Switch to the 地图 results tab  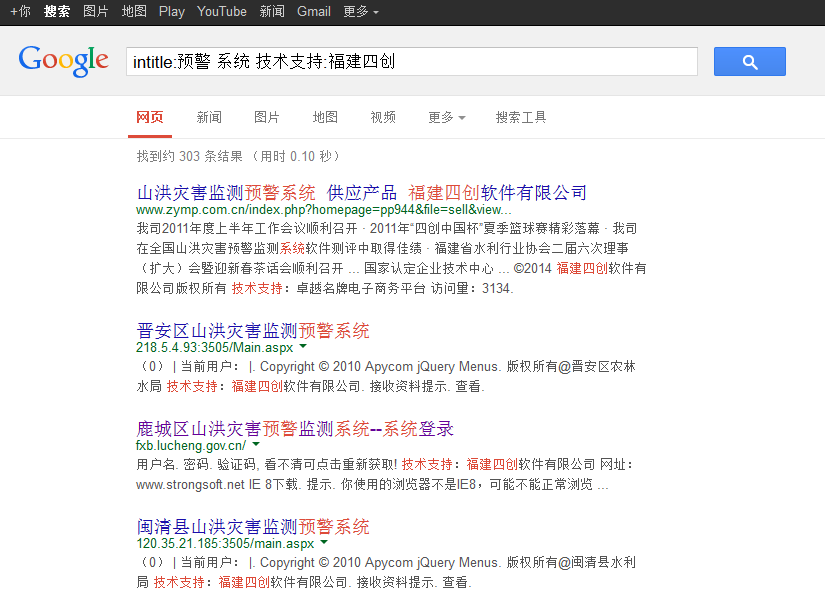325,117
